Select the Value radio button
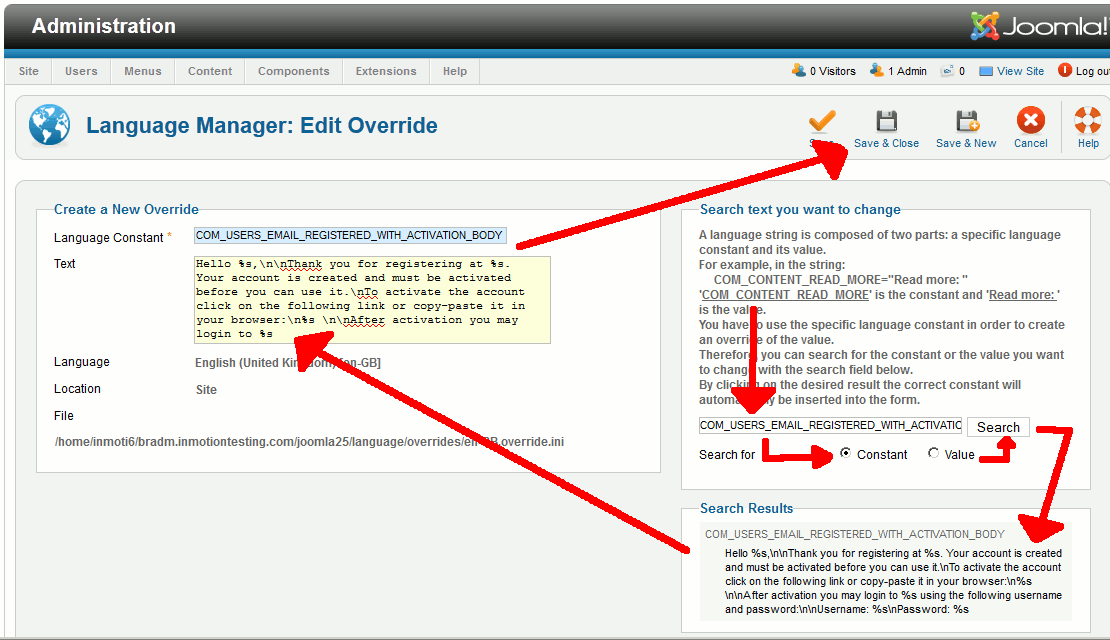Screen dimensions: 1110x640 pos(934,453)
